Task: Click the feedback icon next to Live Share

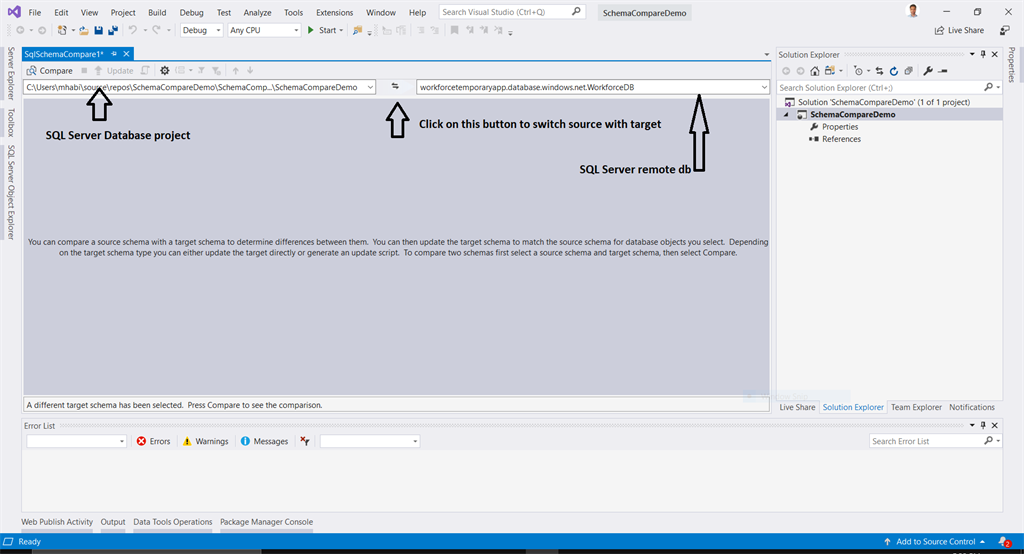Action: point(1004,30)
